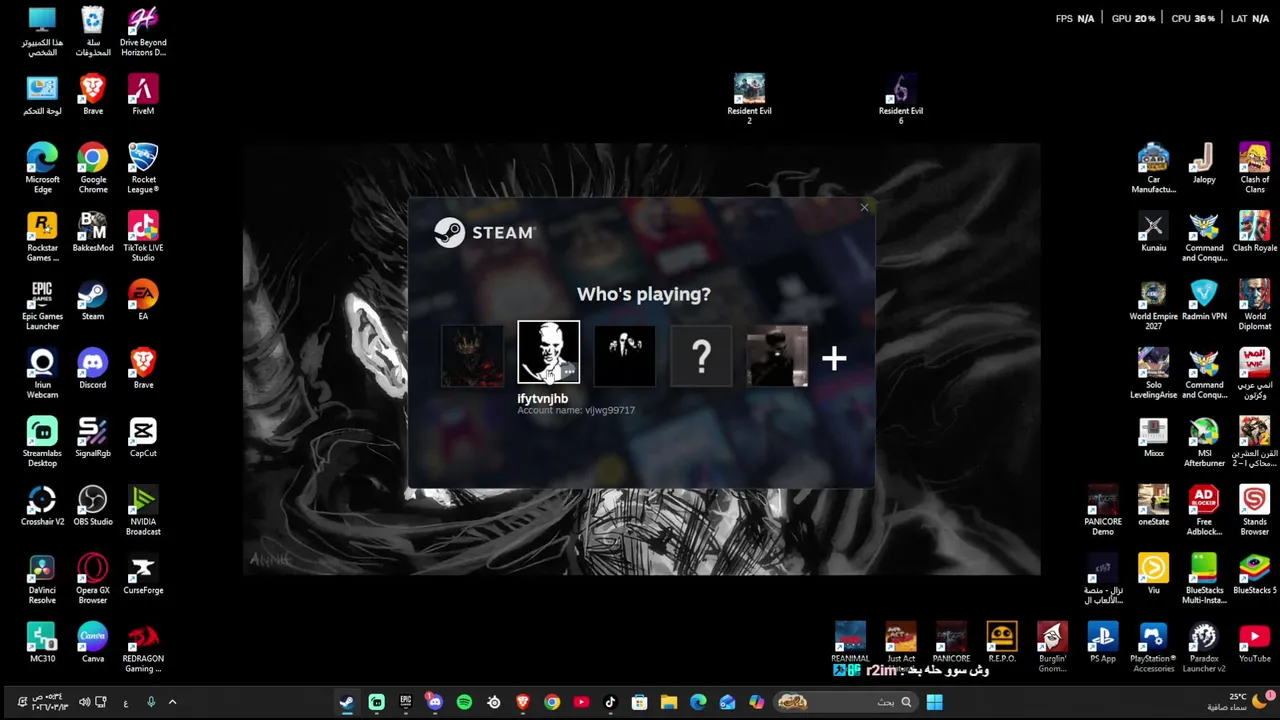Launch Epic Games Launcher desktop icon
The image size is (1280, 720).
point(42,304)
